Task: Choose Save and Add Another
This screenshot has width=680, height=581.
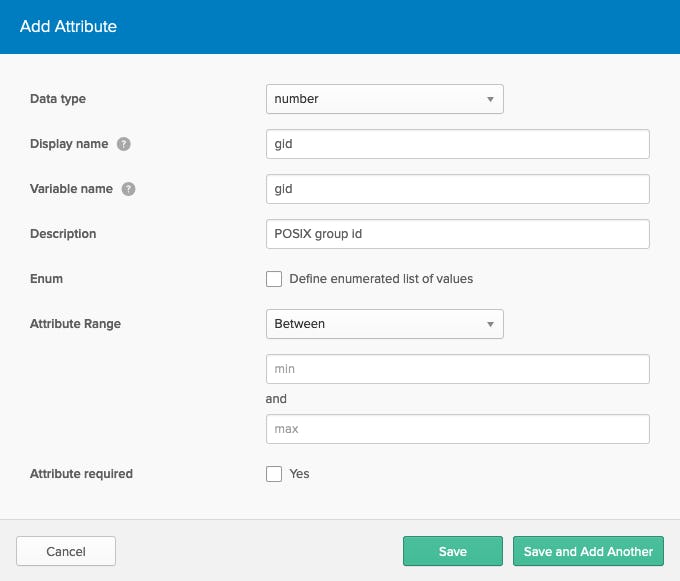Action: 588,551
